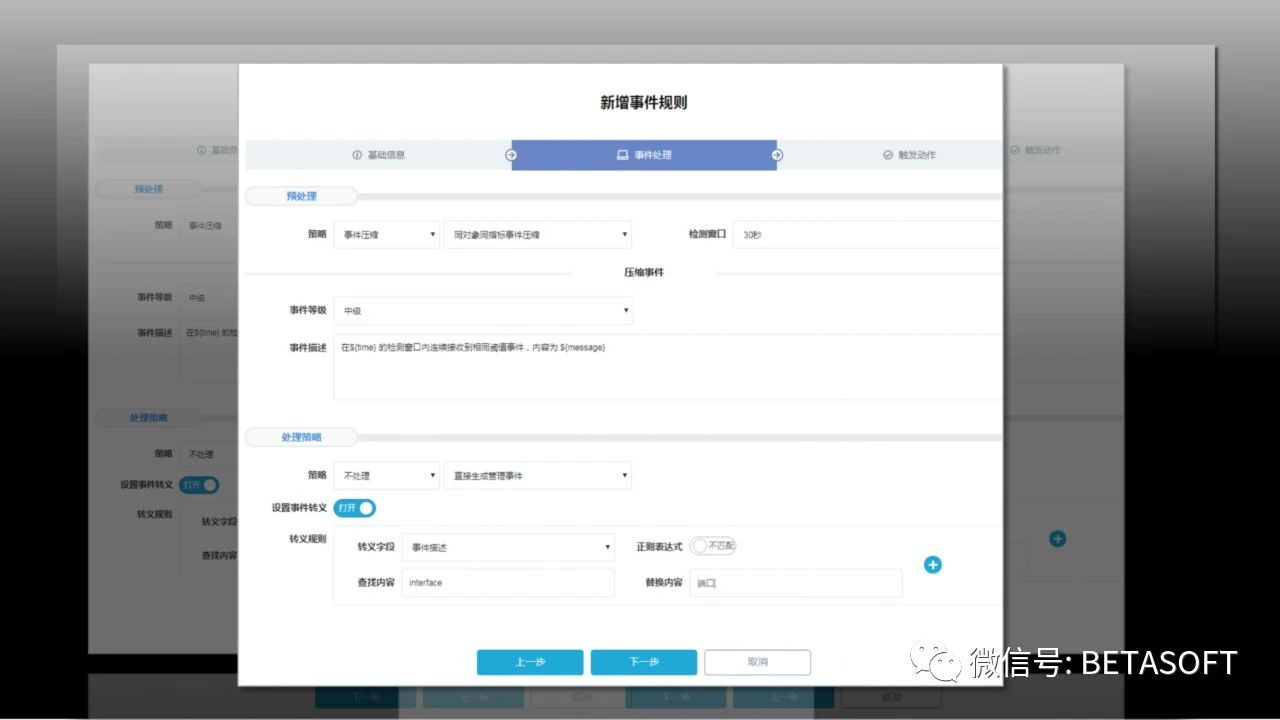This screenshot has width=1280, height=720.
Task: Click the plus icon at the far right edge
Action: click(x=1057, y=539)
